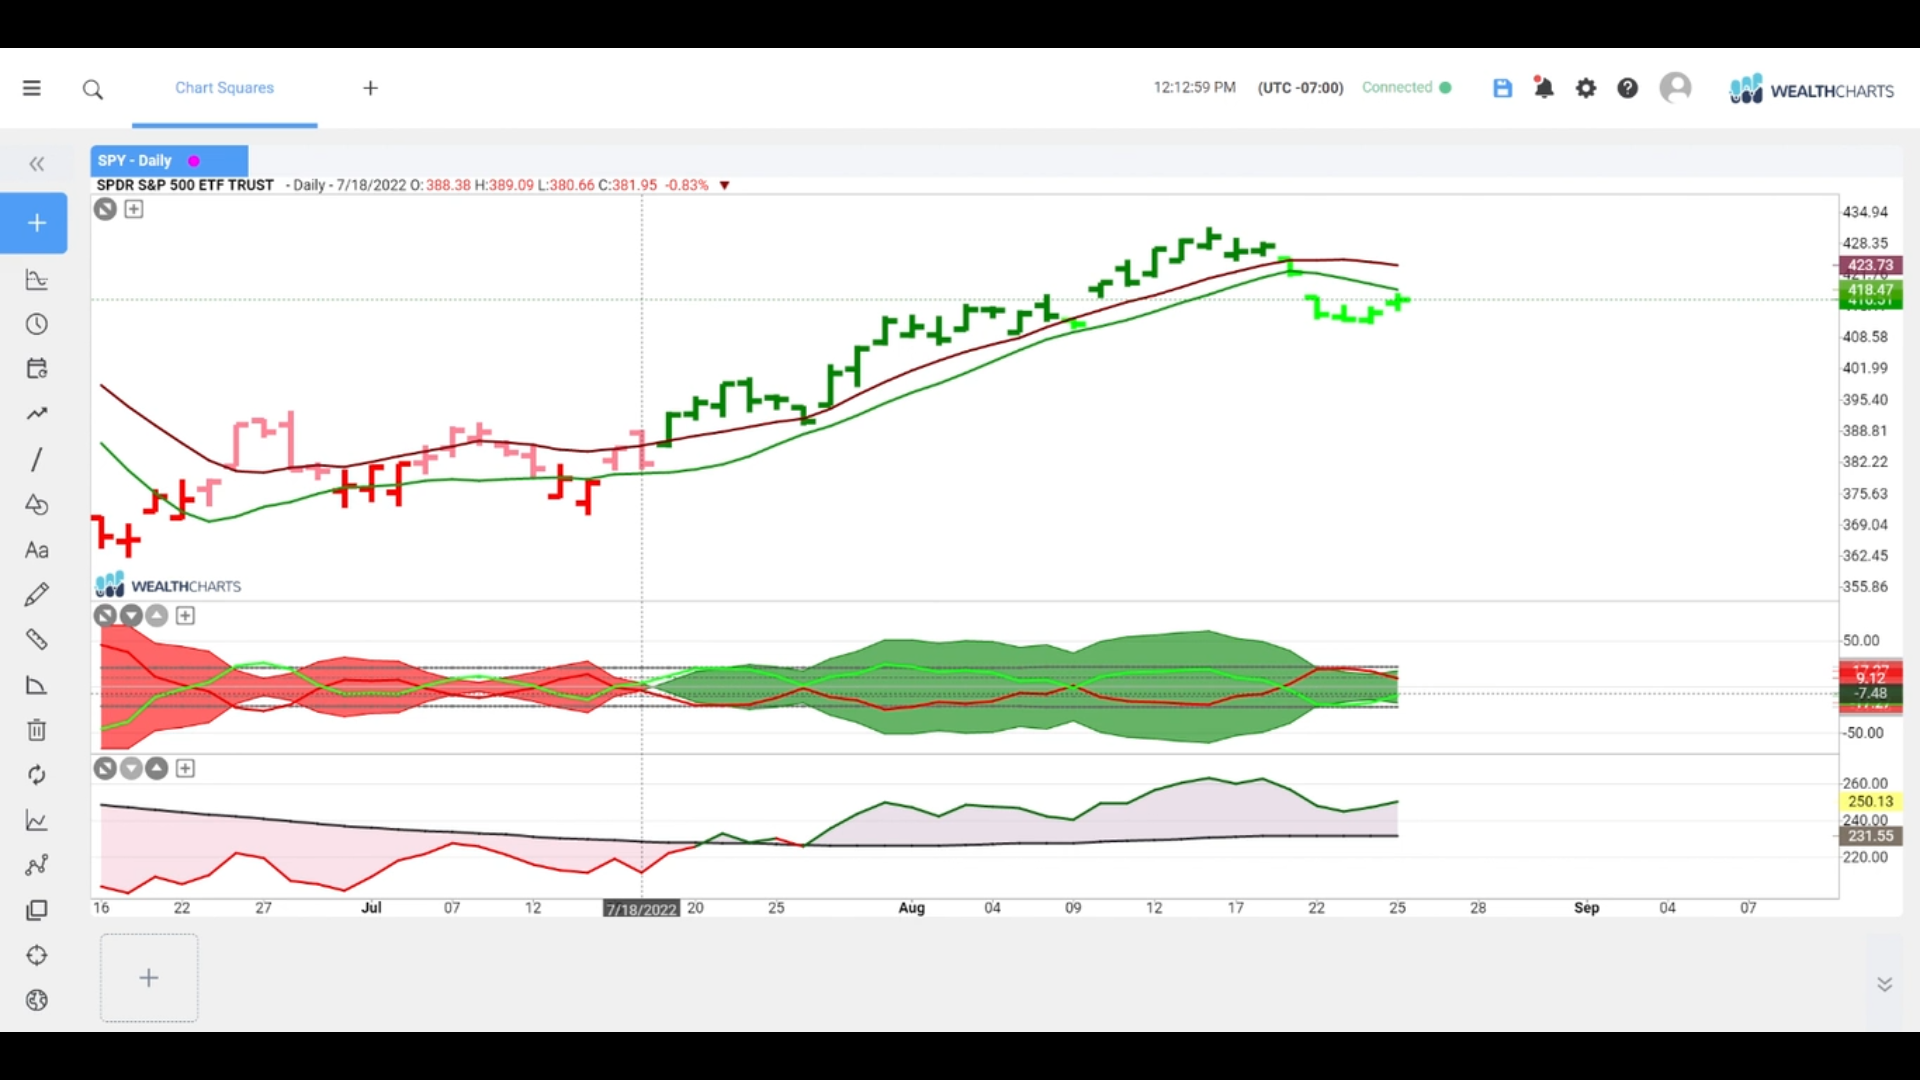Select the ruler measure tool

click(x=37, y=640)
